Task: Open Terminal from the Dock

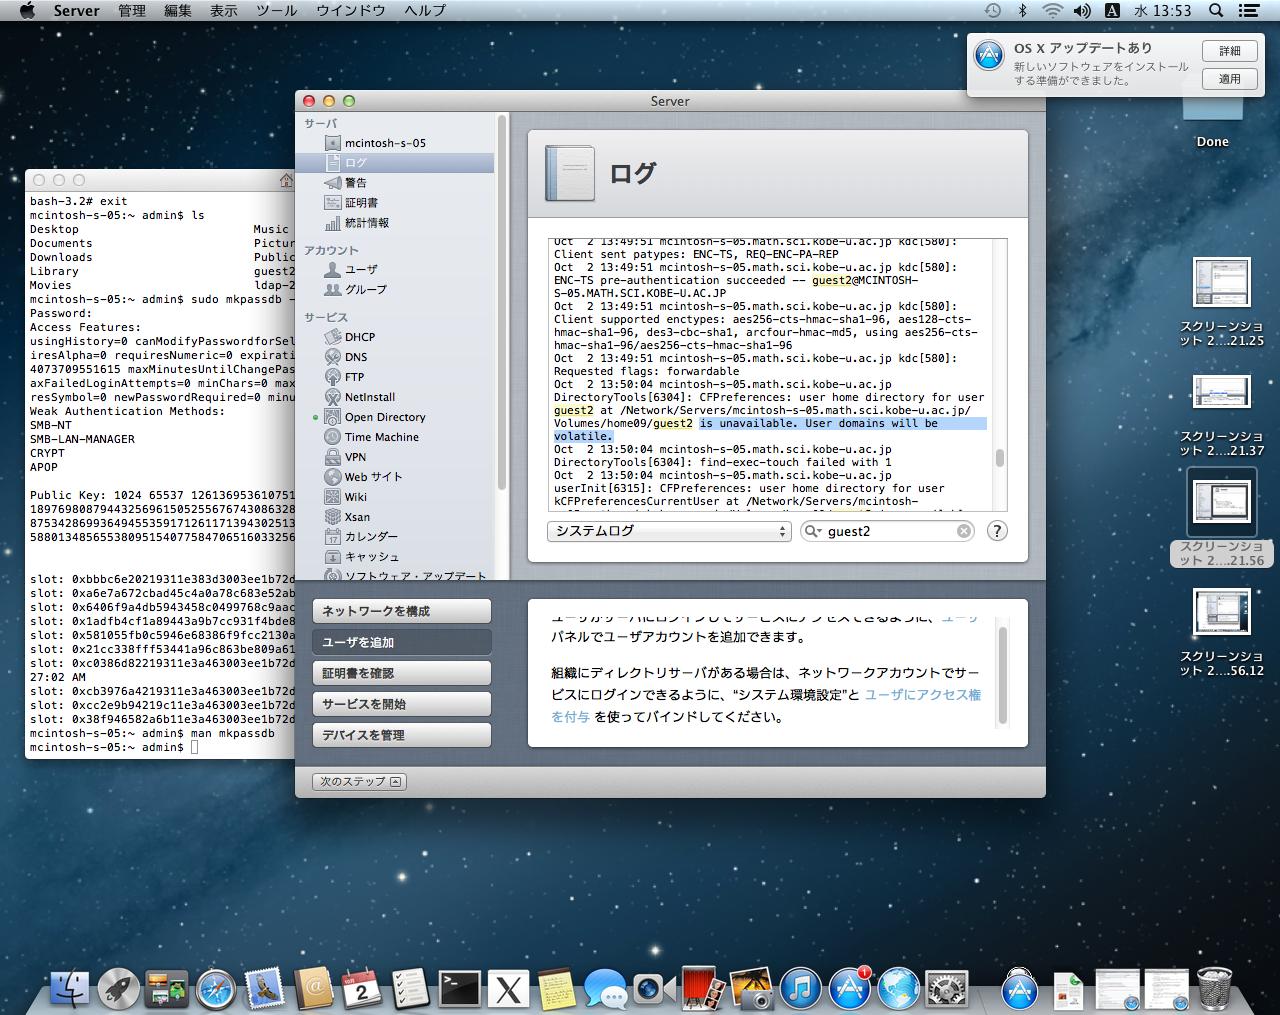Action: tap(460, 989)
